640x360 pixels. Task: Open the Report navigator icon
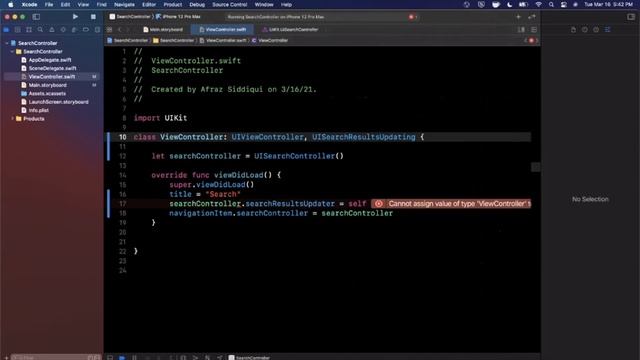[97, 30]
